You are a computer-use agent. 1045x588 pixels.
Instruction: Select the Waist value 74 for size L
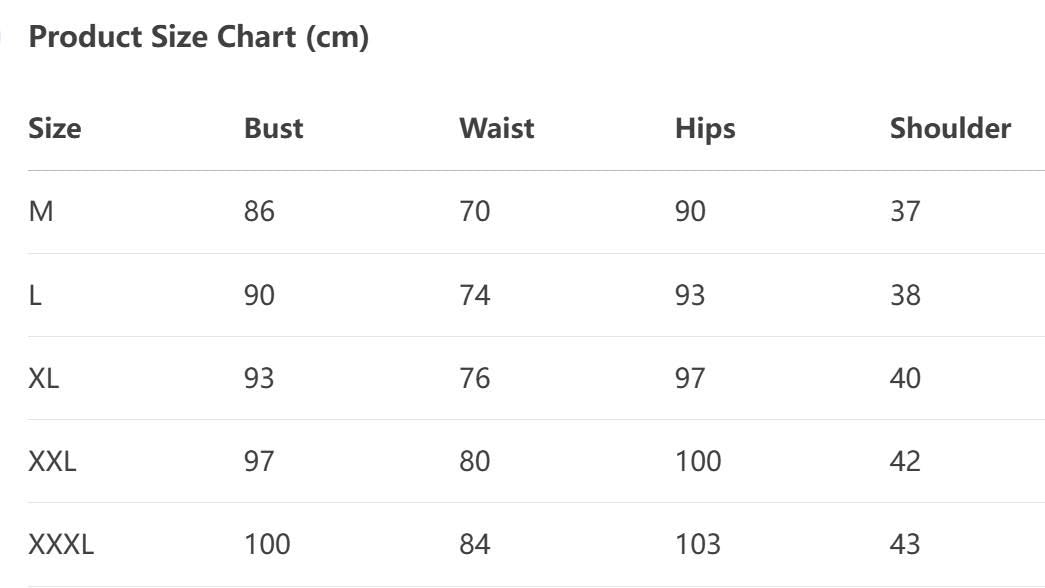475,296
